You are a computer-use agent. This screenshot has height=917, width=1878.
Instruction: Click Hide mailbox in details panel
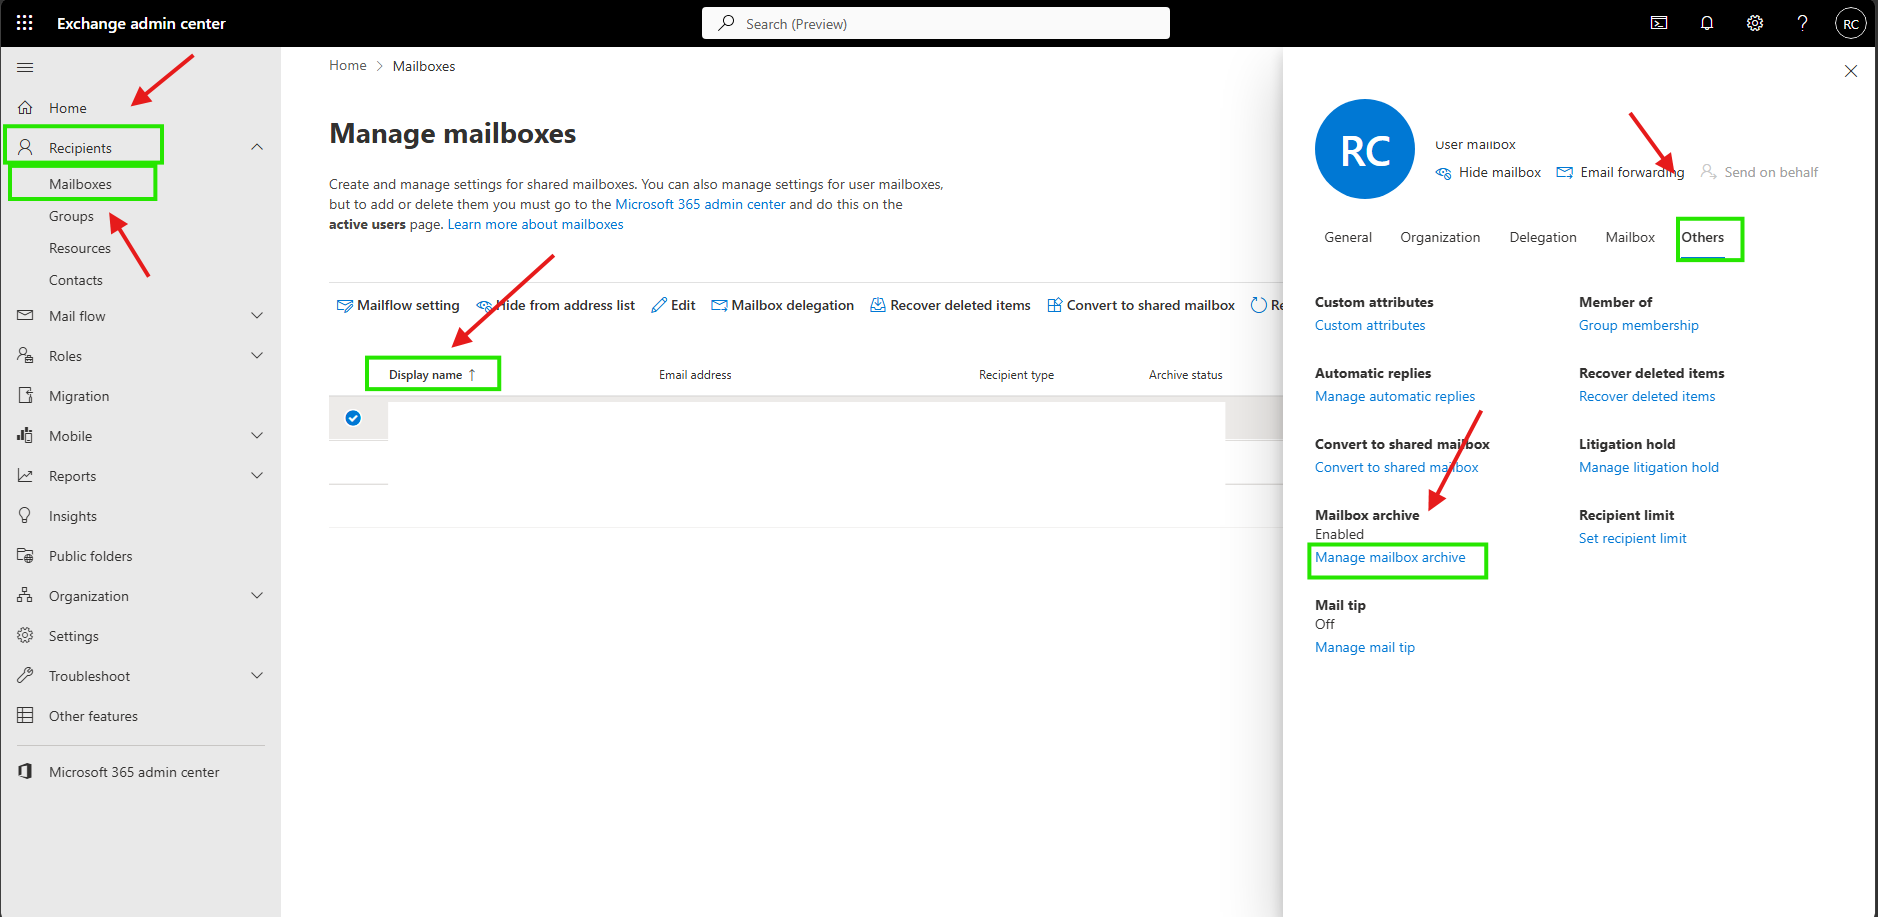(1488, 172)
